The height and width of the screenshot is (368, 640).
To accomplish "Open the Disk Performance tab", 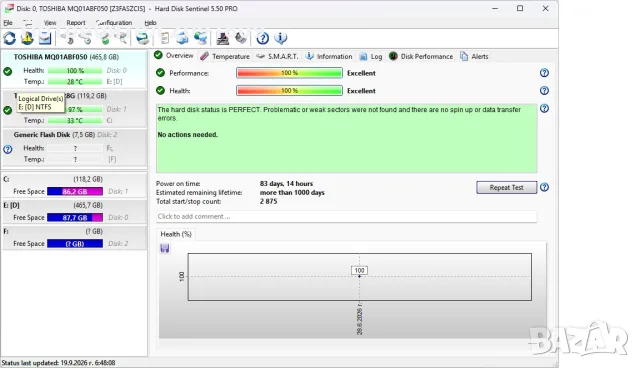I will pyautogui.click(x=421, y=56).
